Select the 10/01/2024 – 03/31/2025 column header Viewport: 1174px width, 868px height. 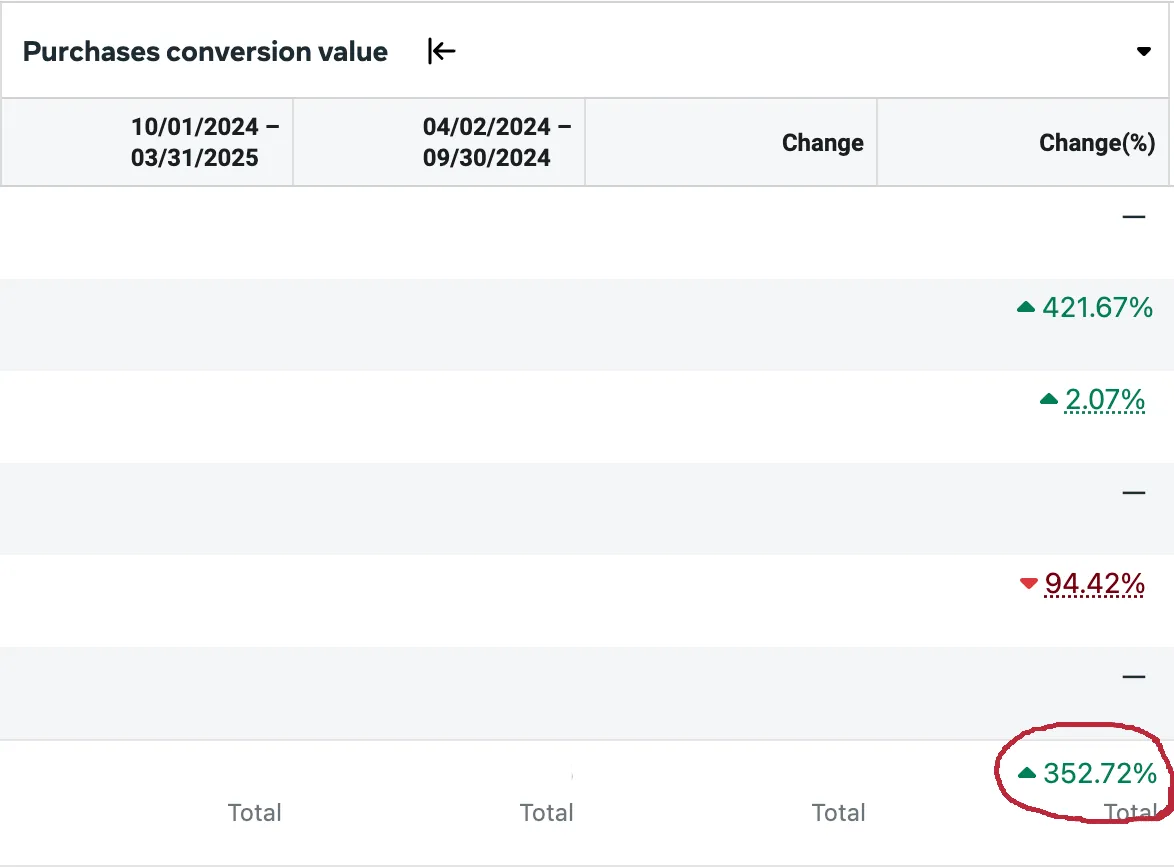194,142
